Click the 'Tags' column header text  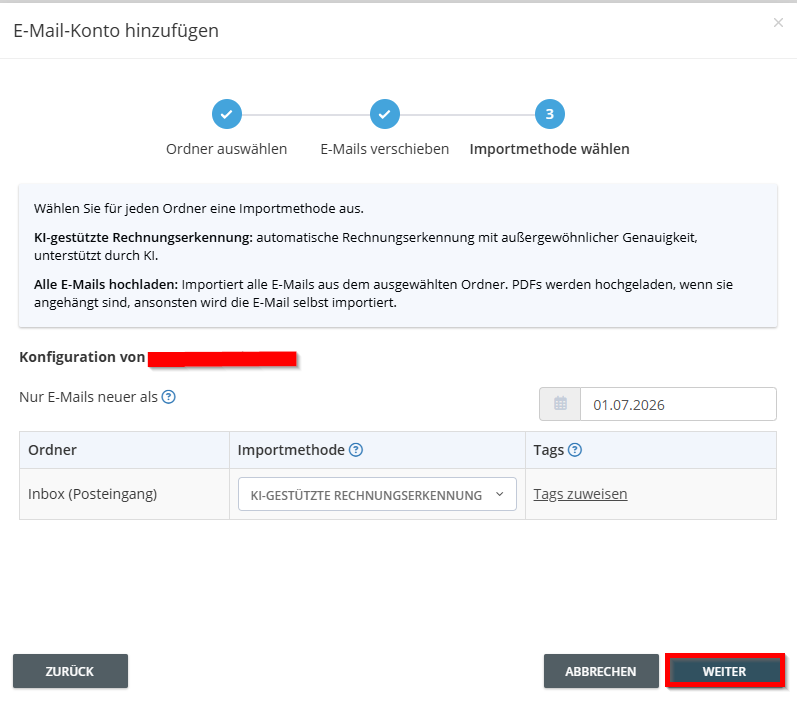548,450
